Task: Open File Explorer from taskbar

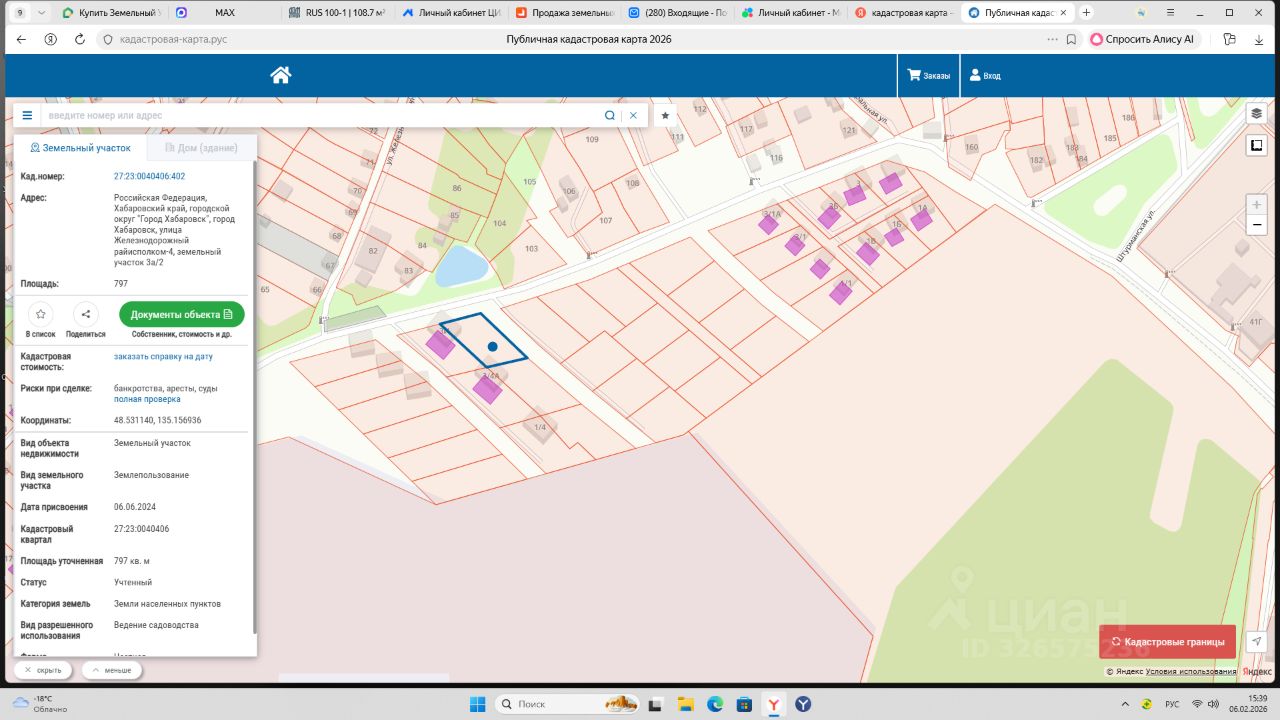Action: [x=685, y=704]
